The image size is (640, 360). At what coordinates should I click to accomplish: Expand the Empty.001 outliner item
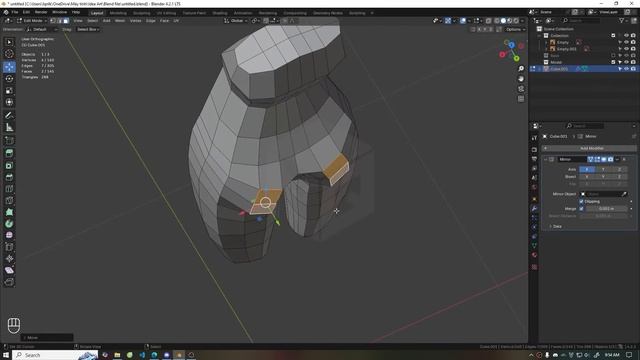[x=547, y=49]
